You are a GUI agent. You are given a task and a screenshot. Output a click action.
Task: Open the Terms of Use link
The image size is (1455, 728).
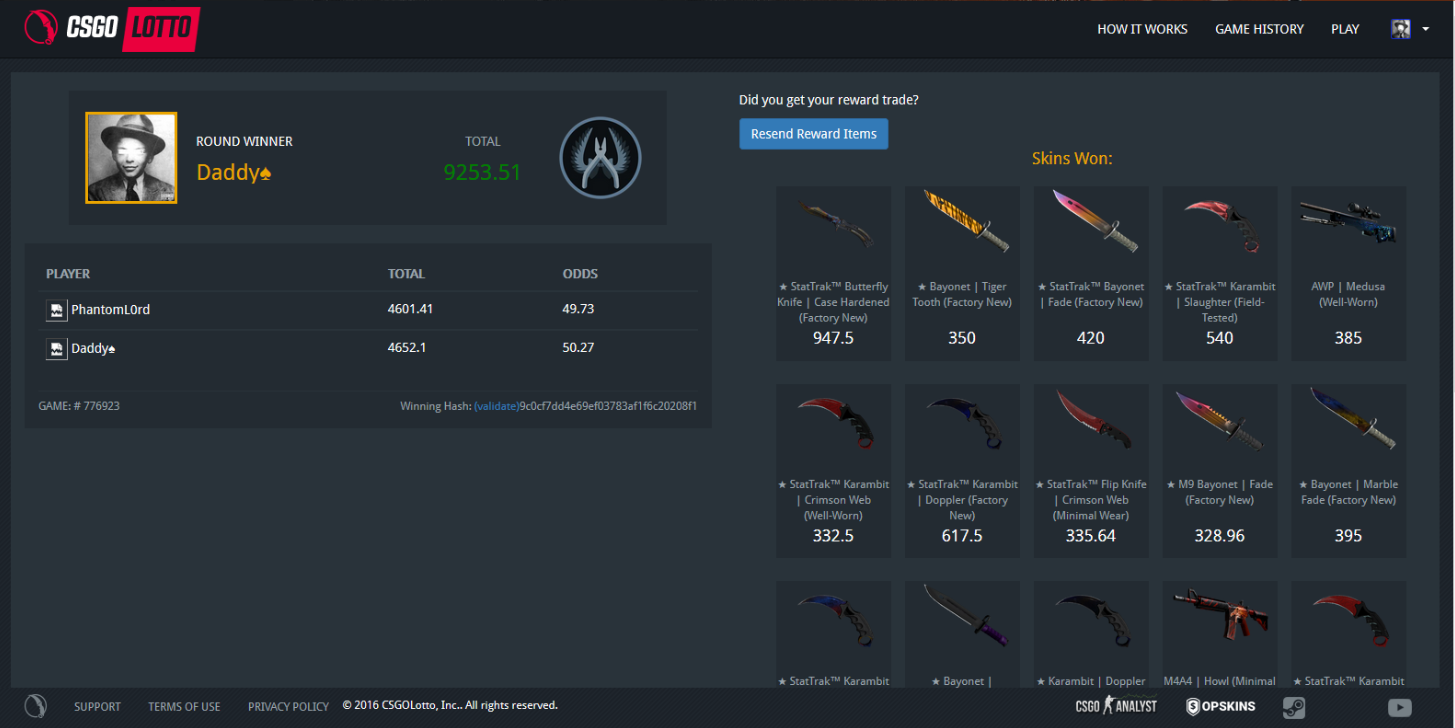point(184,706)
